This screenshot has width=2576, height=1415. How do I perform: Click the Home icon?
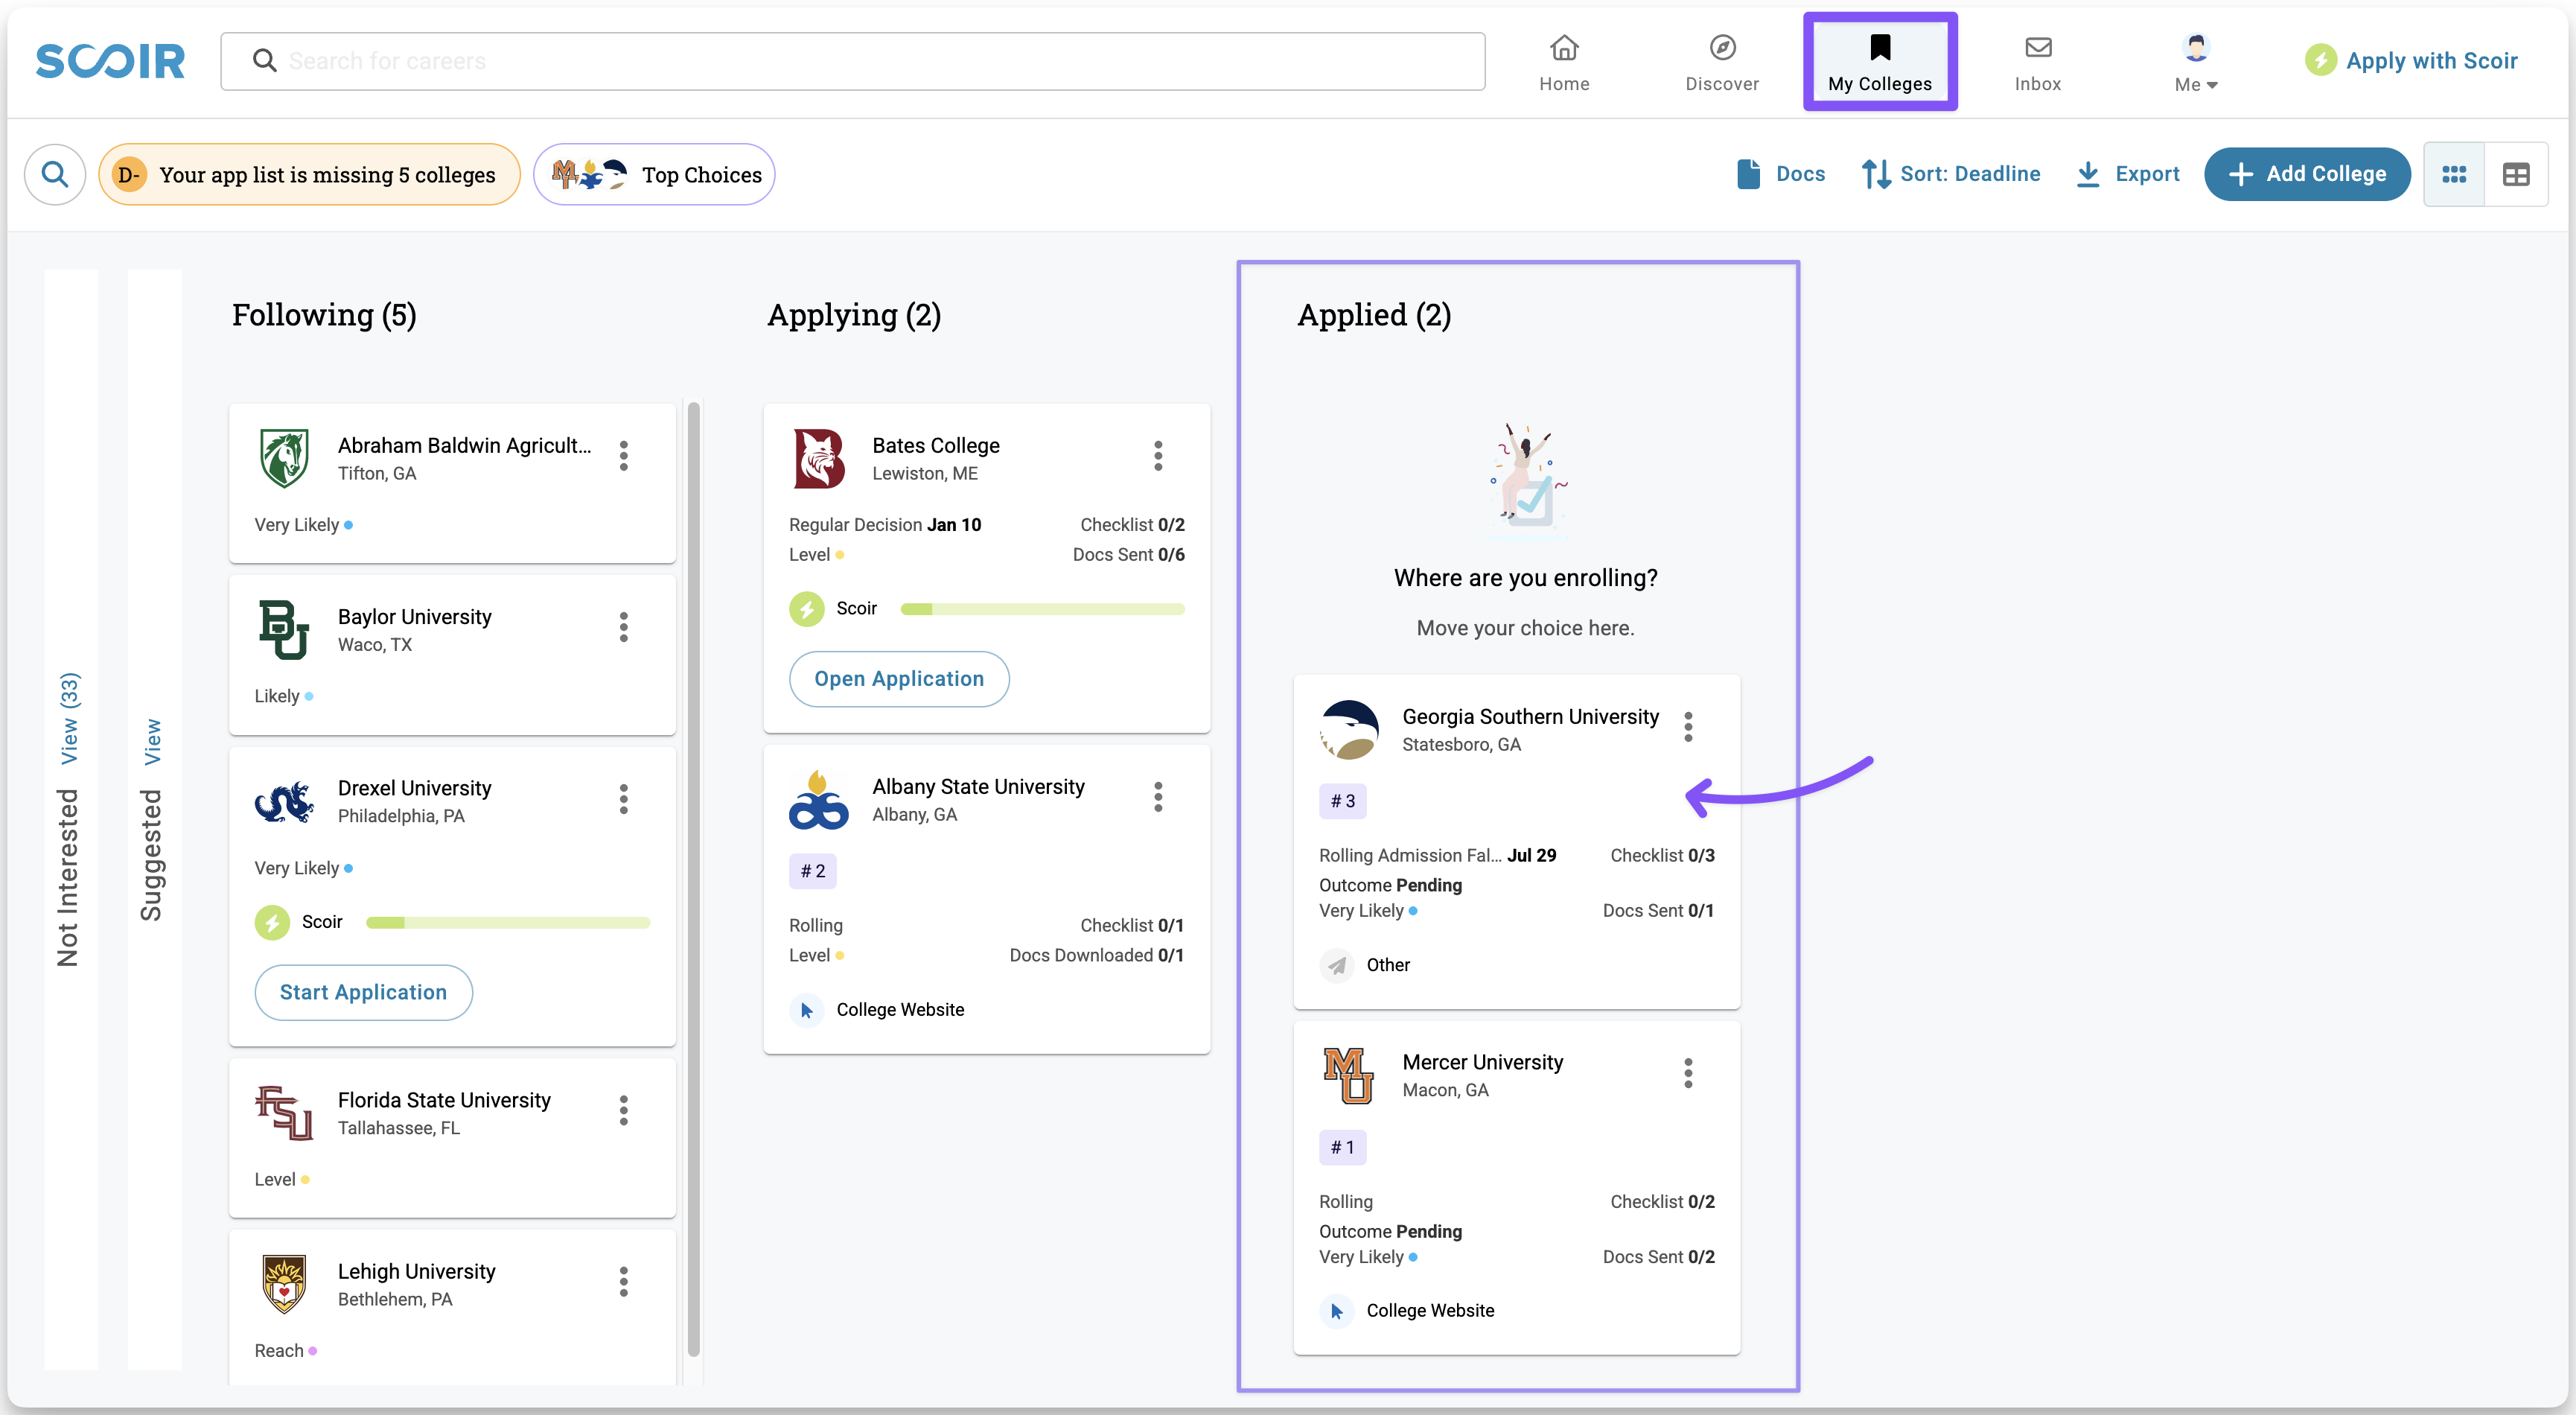[1564, 47]
